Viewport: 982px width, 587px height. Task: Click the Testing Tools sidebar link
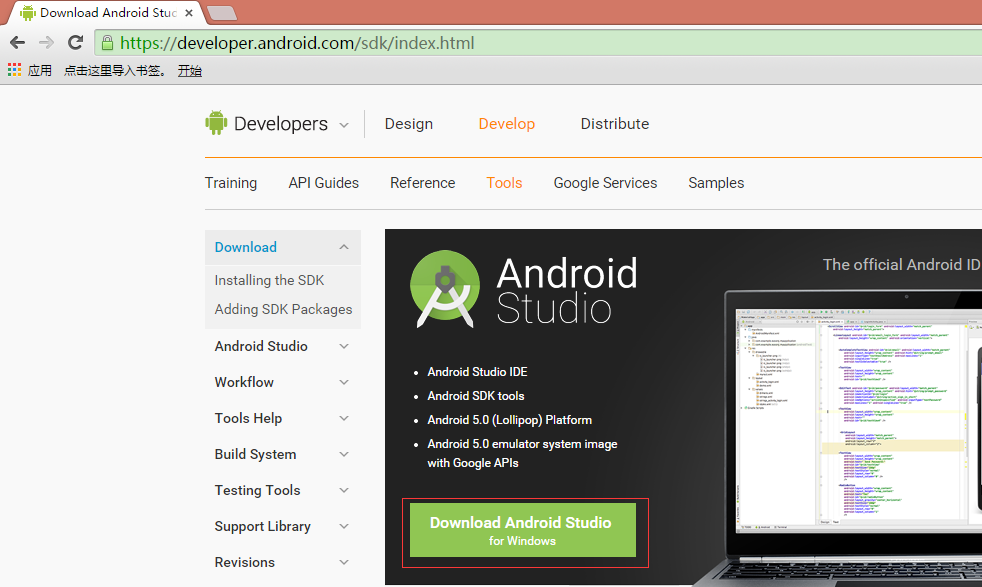[x=257, y=491]
